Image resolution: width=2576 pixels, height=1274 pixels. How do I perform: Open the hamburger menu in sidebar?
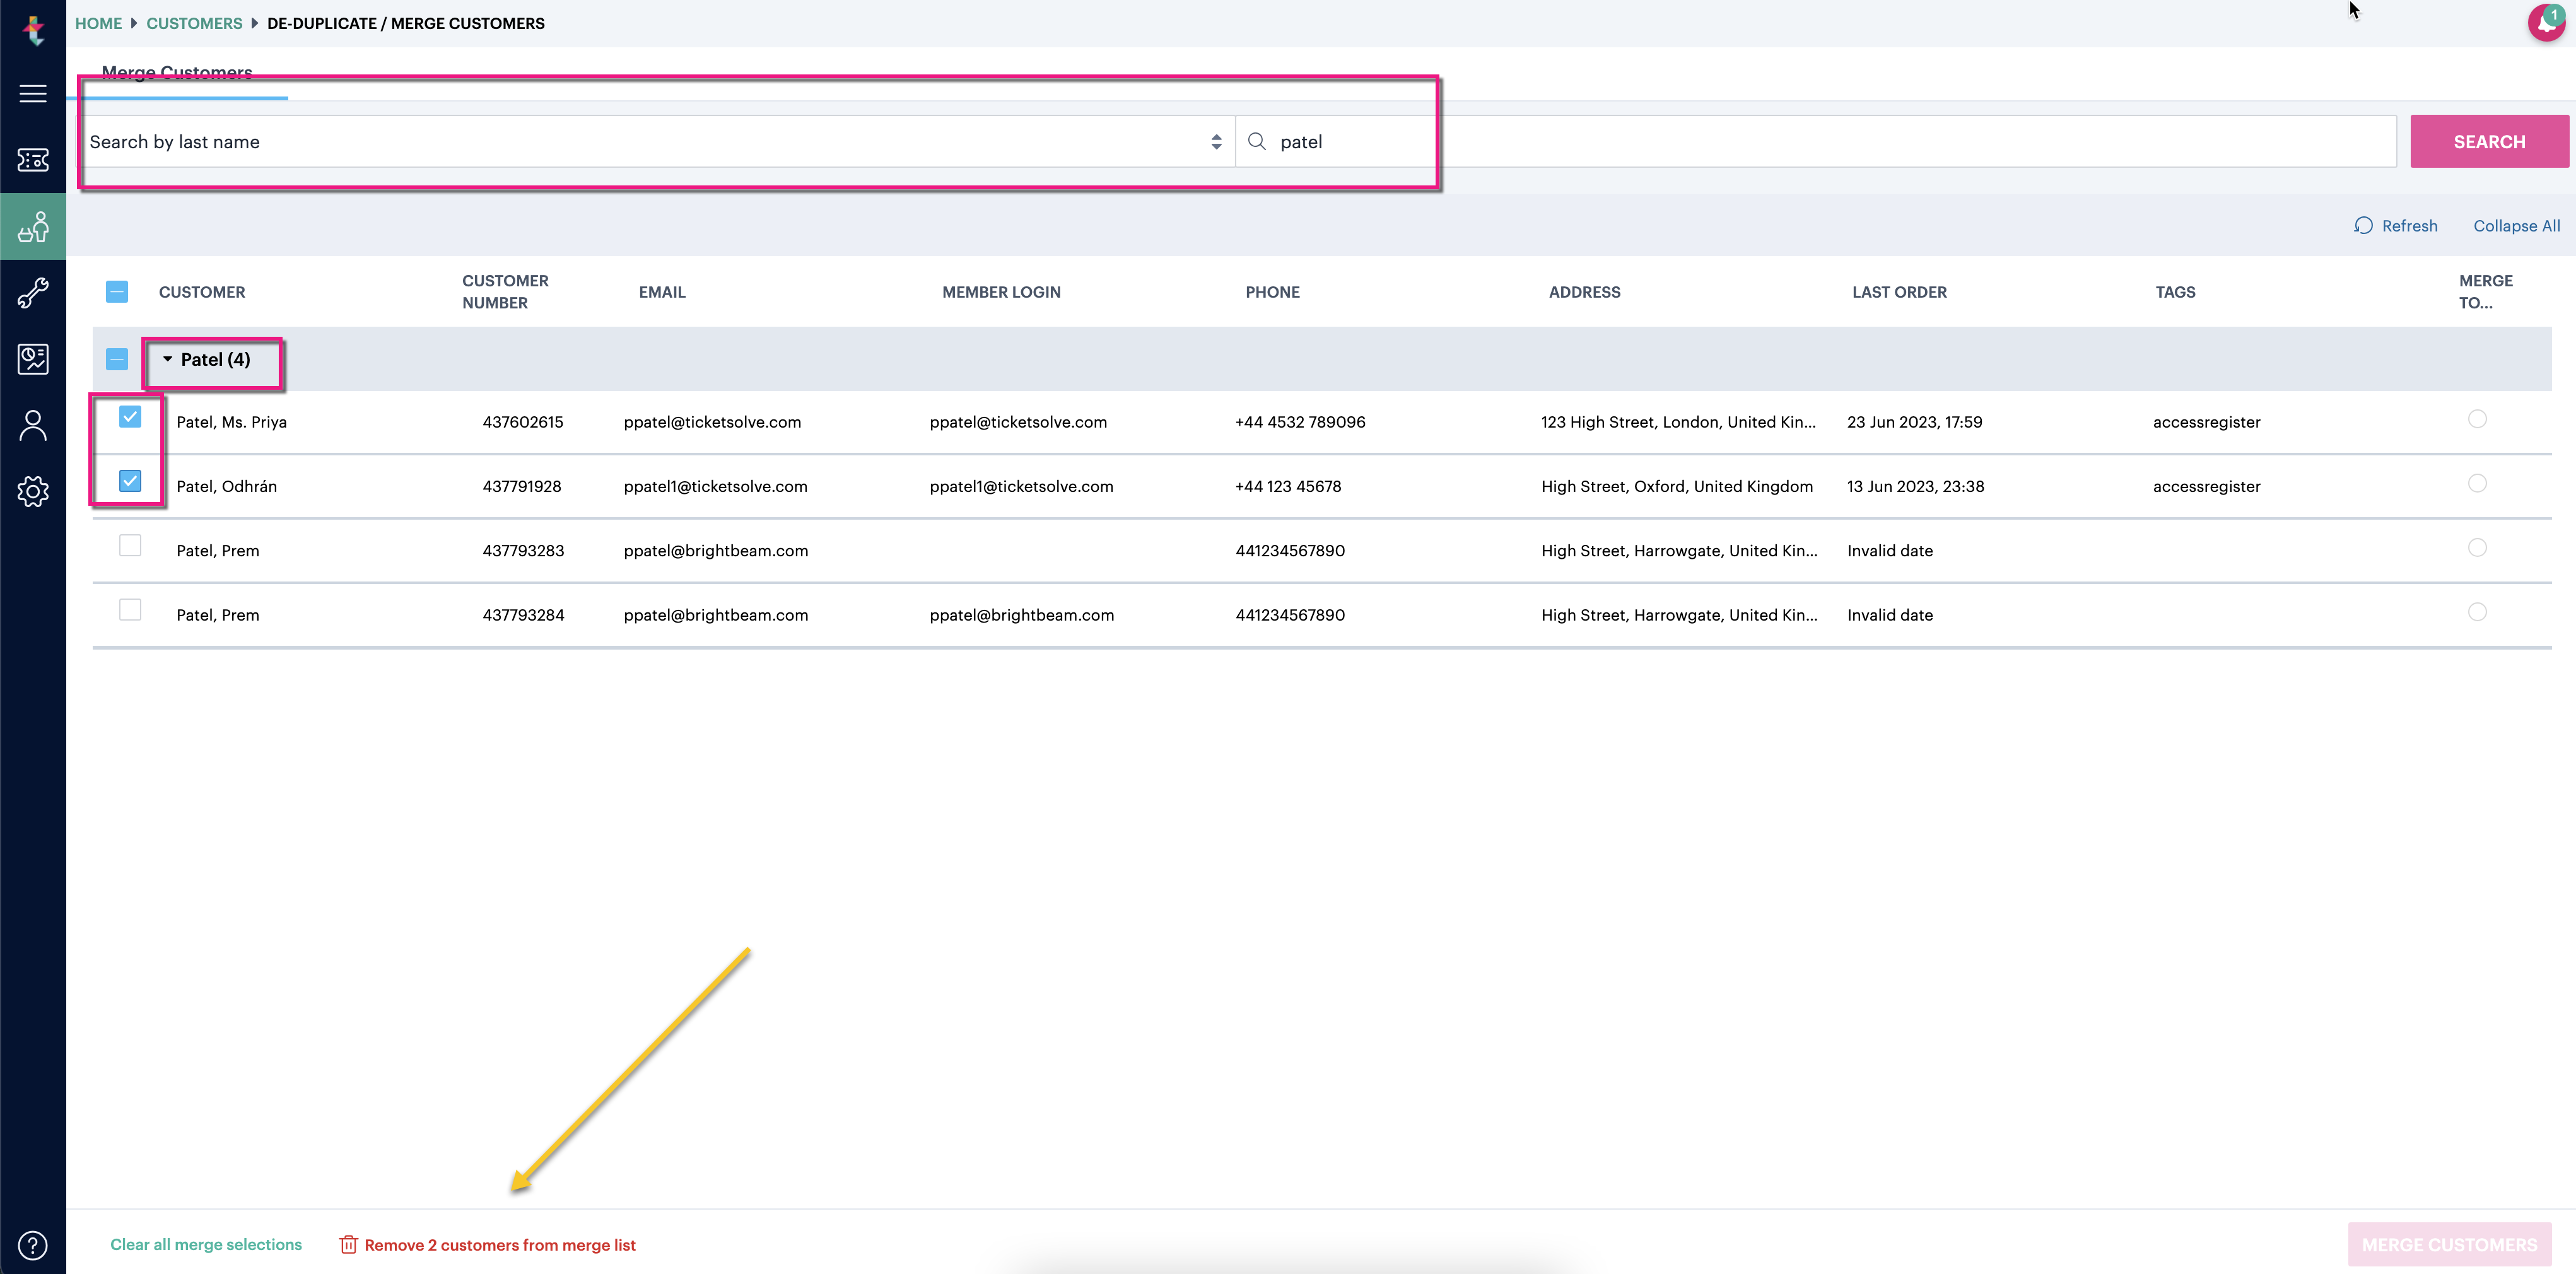[x=33, y=94]
